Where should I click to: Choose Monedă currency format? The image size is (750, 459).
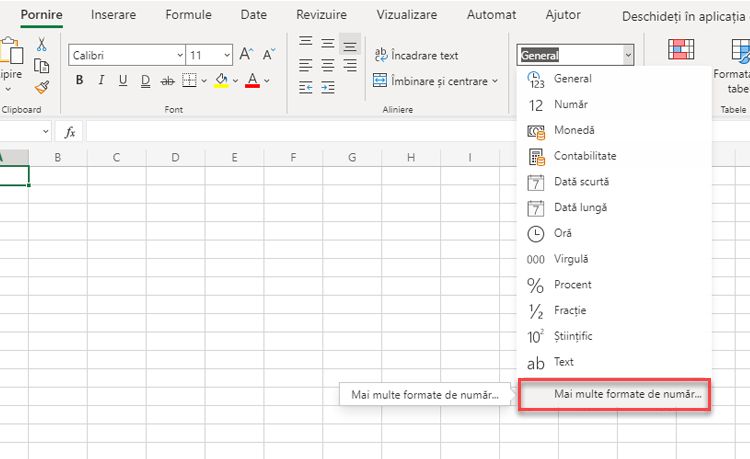pyautogui.click(x=615, y=131)
